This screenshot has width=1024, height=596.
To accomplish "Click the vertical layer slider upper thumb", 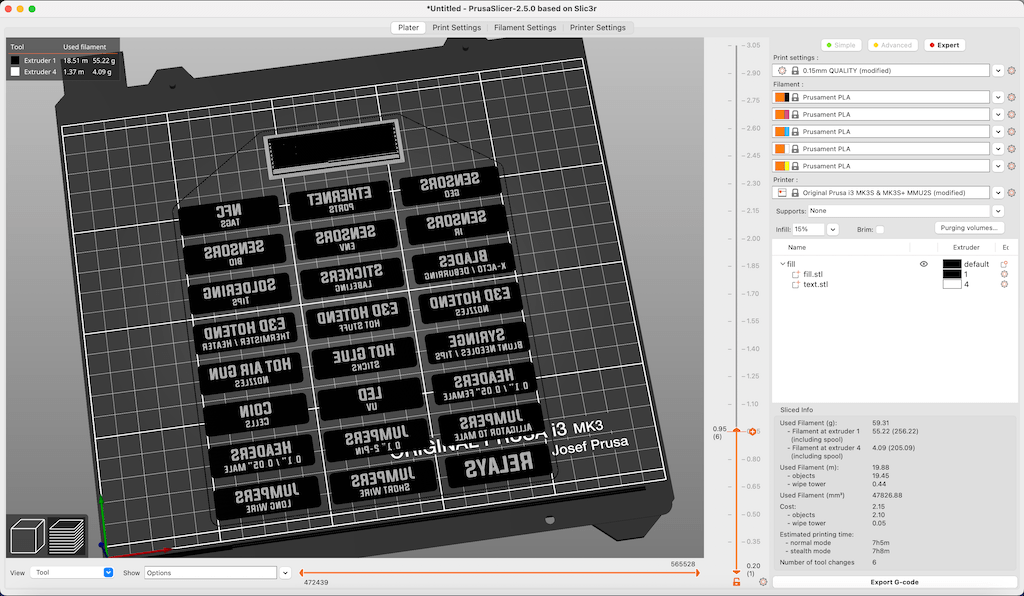I will pyautogui.click(x=737, y=431).
